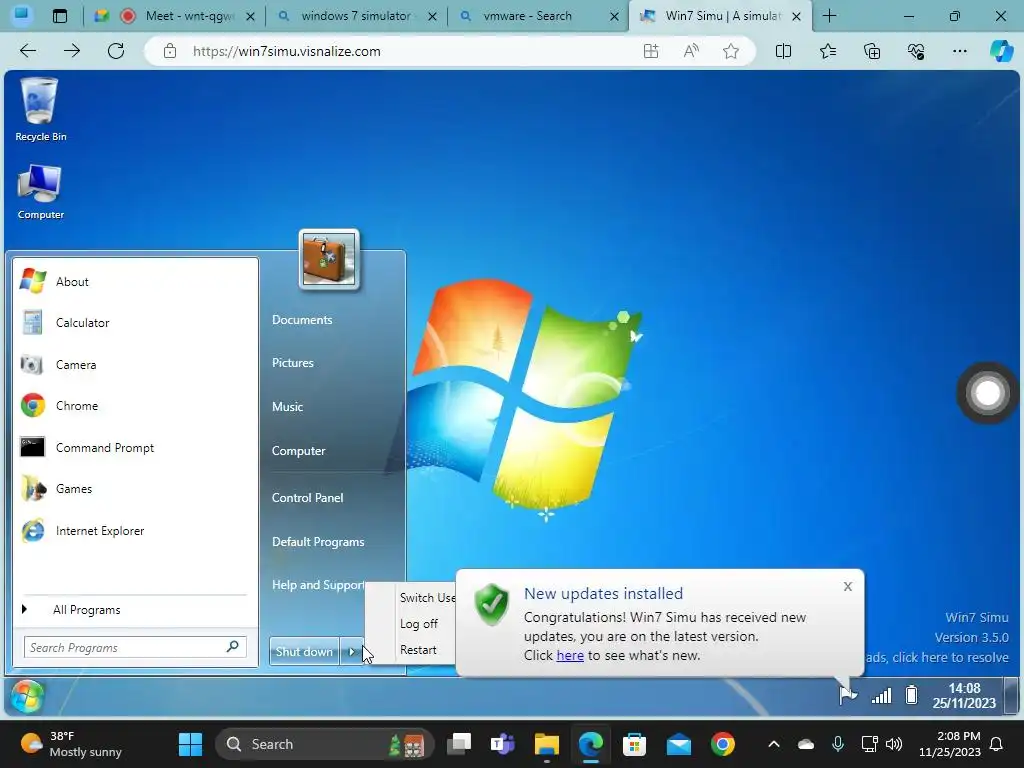The height and width of the screenshot is (768, 1024).
Task: Click the user account briefcase picture
Action: coord(329,259)
